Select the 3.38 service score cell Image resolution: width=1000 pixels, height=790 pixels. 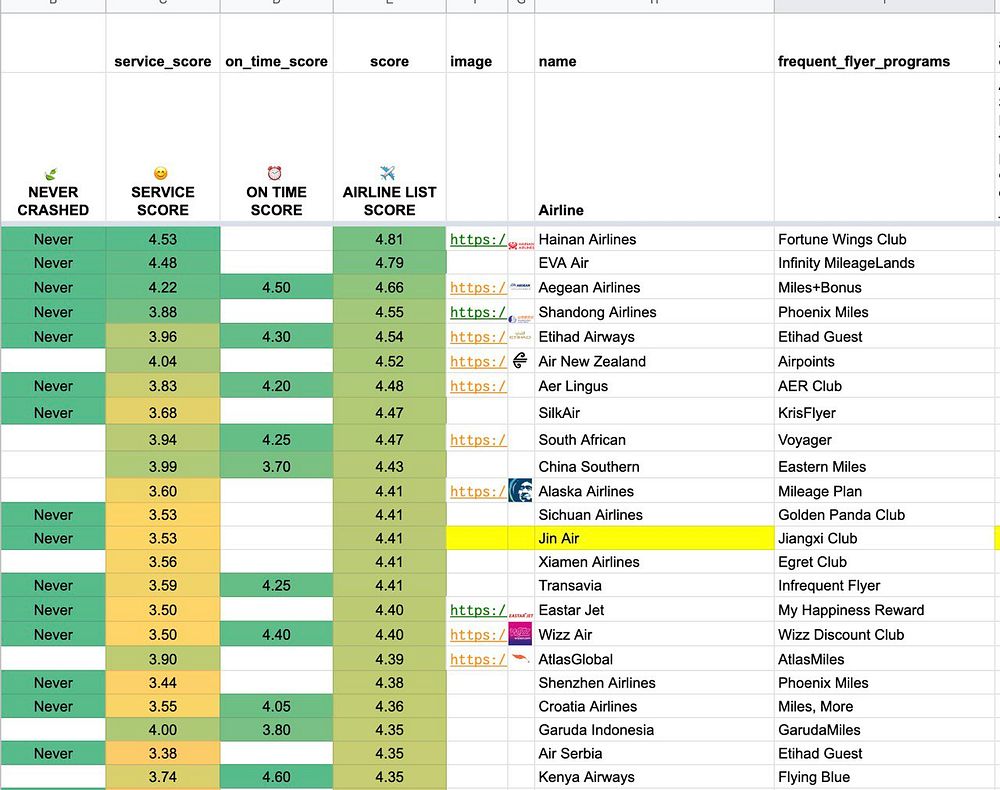click(163, 753)
